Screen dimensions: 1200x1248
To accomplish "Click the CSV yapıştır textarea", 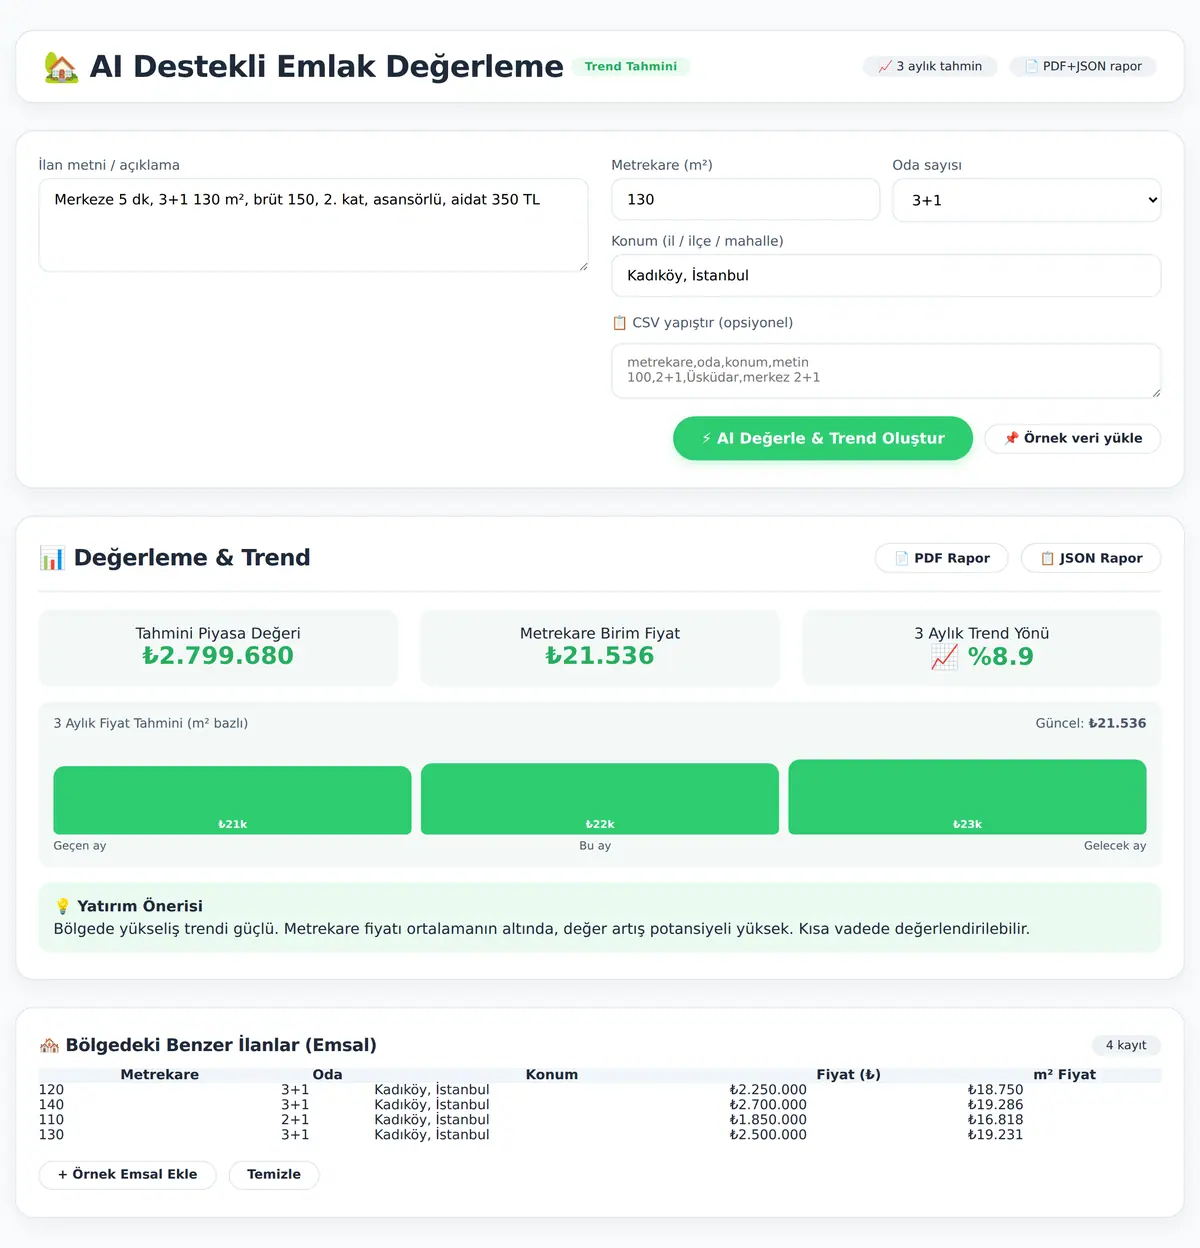I will click(886, 371).
